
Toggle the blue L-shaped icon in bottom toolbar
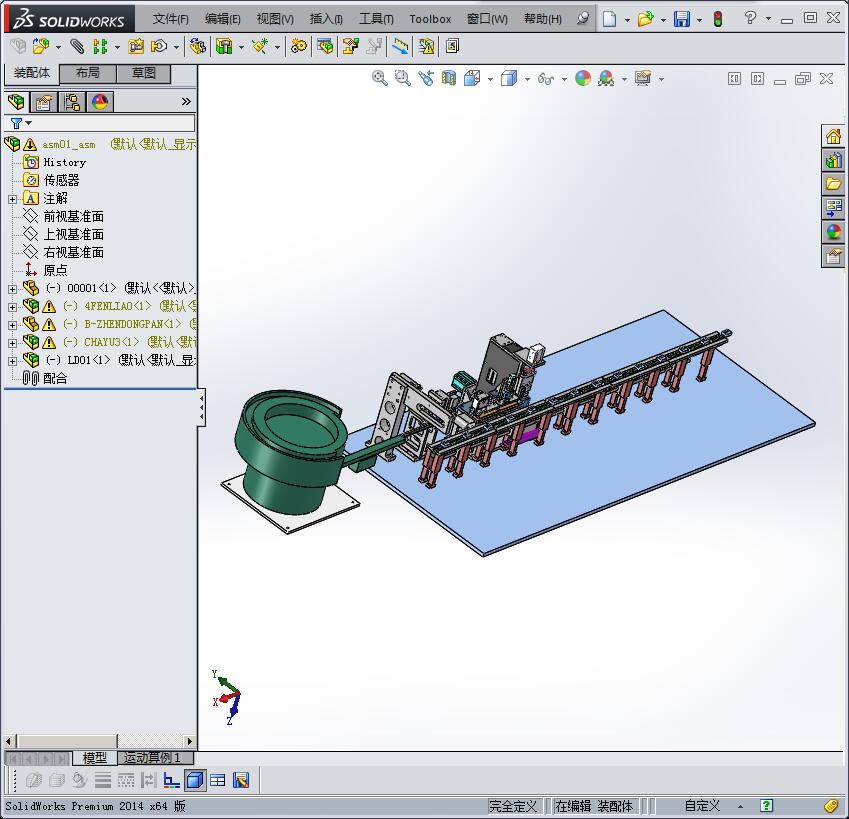pos(172,780)
